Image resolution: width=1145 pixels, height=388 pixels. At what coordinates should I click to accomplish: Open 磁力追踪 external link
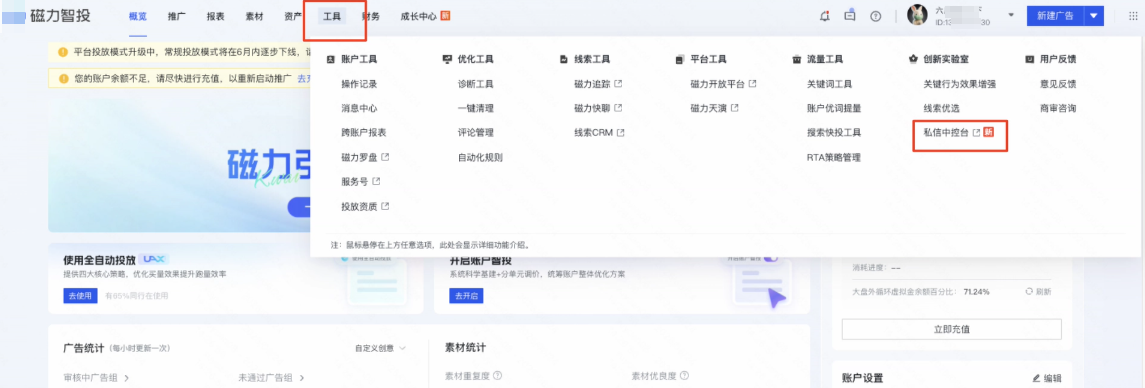tap(598, 84)
